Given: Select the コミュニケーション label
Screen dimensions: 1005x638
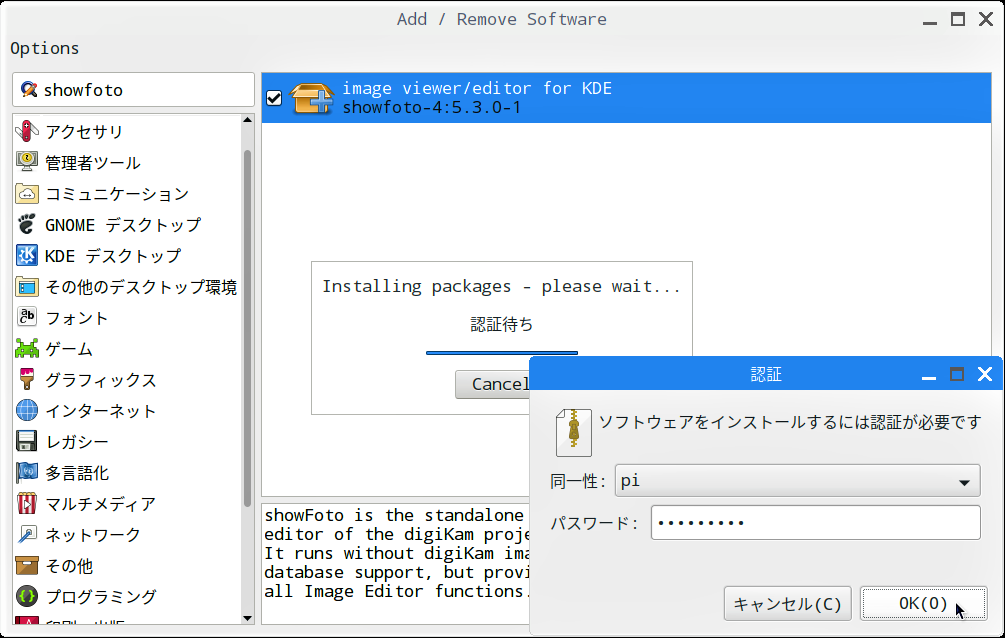Looking at the screenshot, I should (x=117, y=194).
